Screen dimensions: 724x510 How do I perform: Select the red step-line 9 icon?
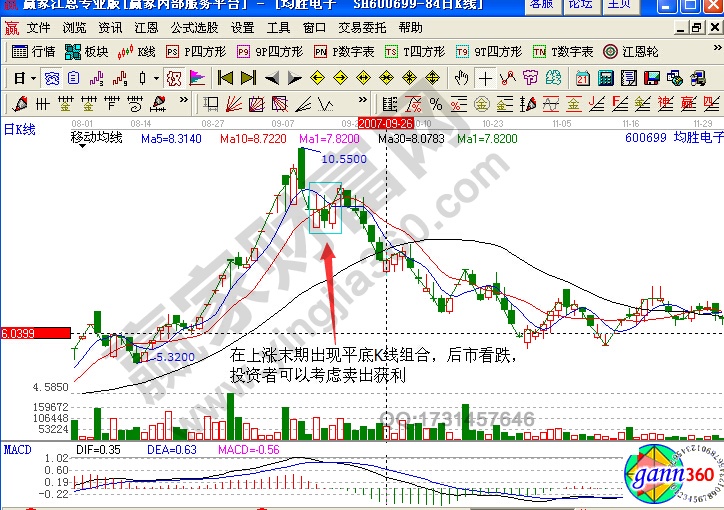120,78
